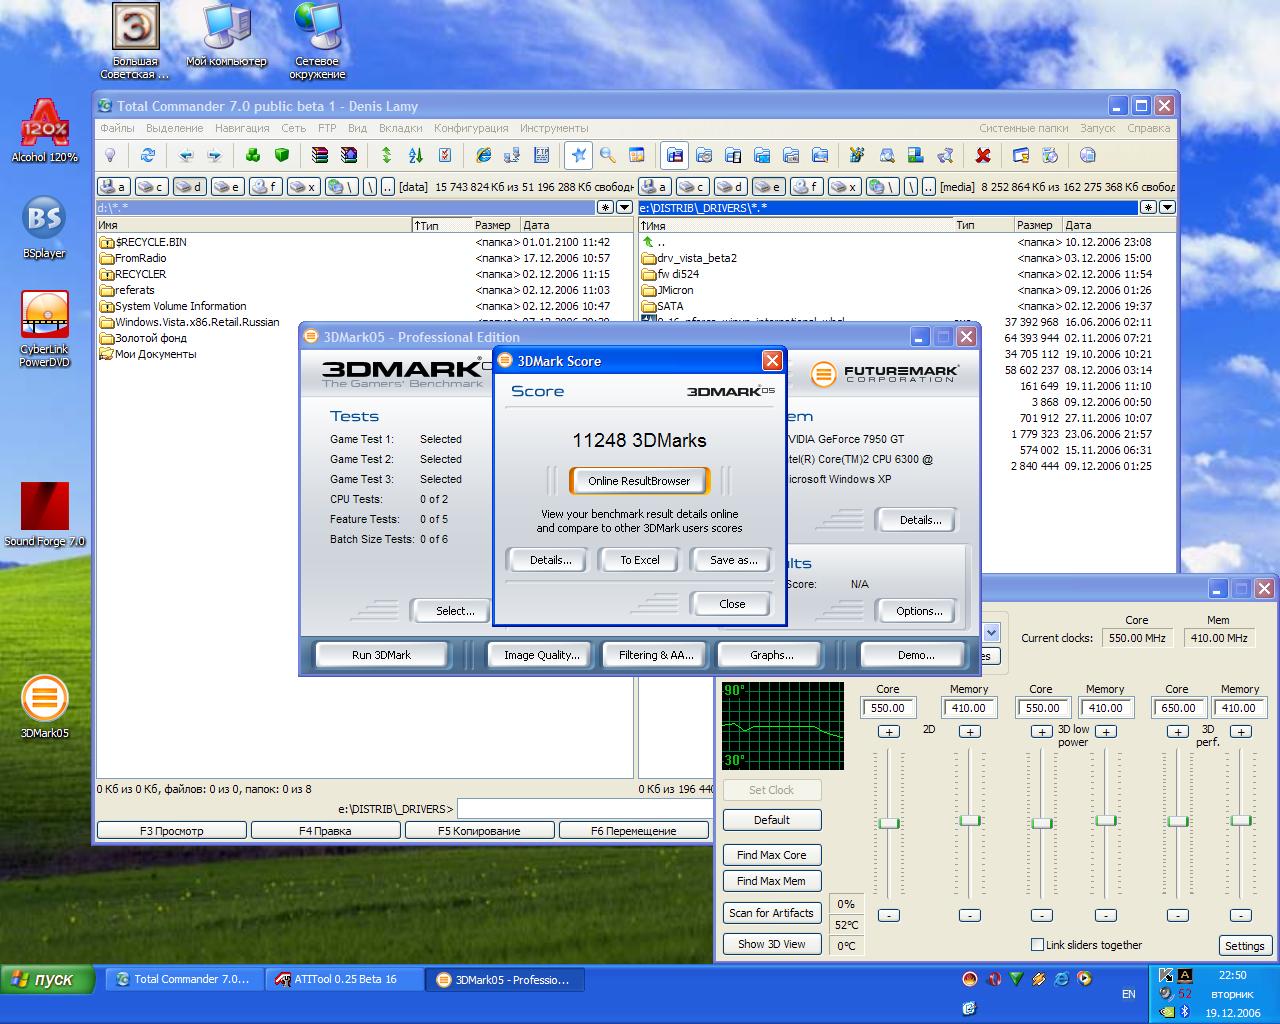This screenshot has width=1280, height=1024.
Task: Switch right panel to drive f
Action: click(x=807, y=186)
